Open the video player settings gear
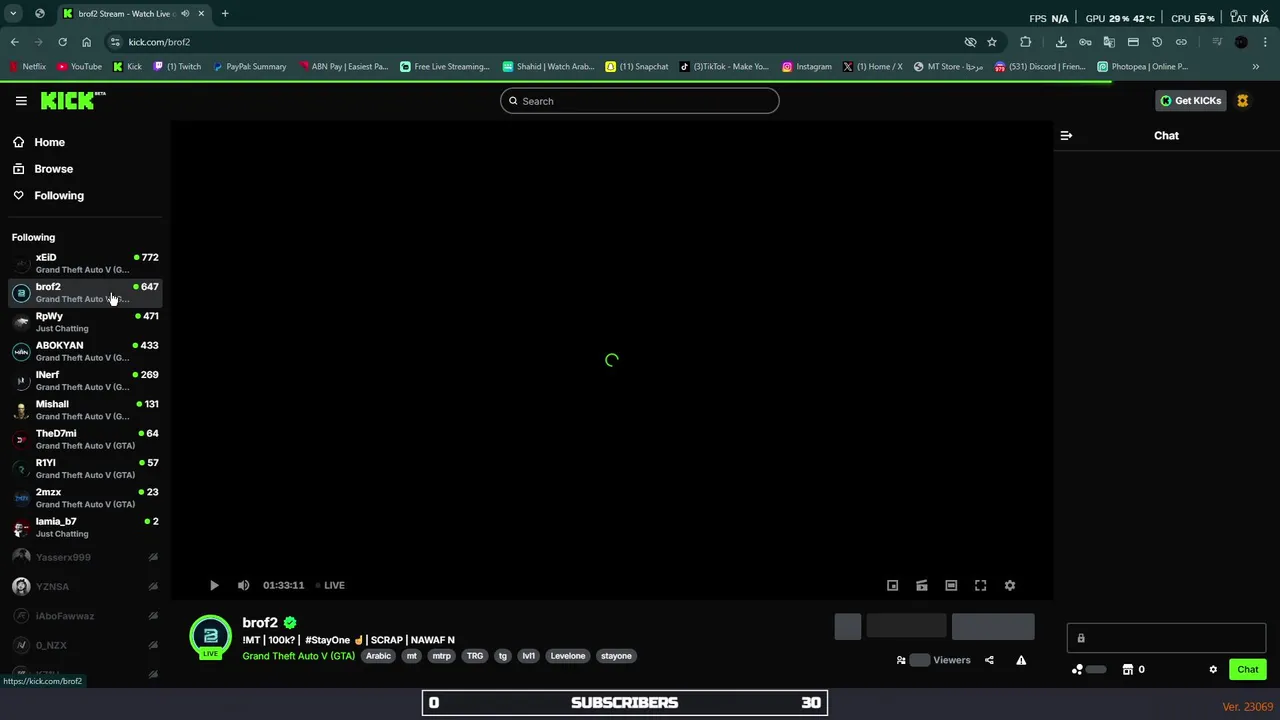The width and height of the screenshot is (1280, 720). (x=1010, y=586)
